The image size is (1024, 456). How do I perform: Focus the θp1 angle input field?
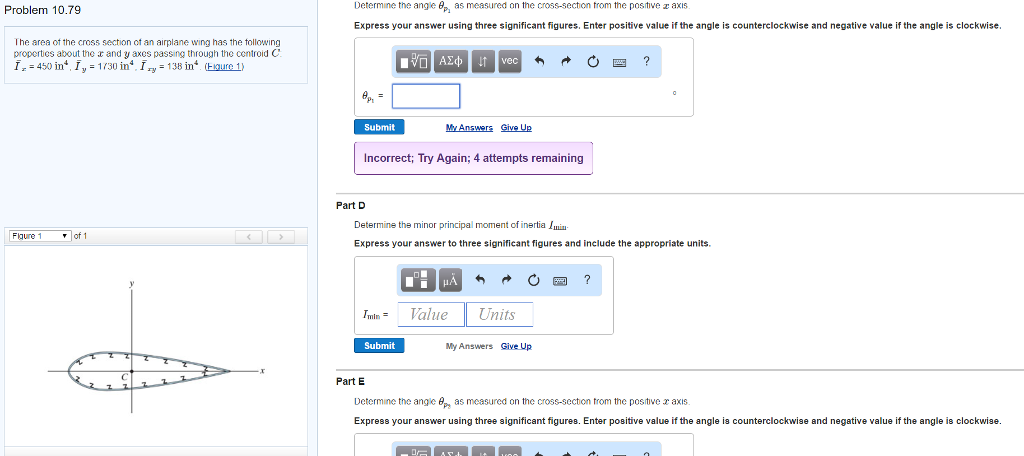click(426, 96)
